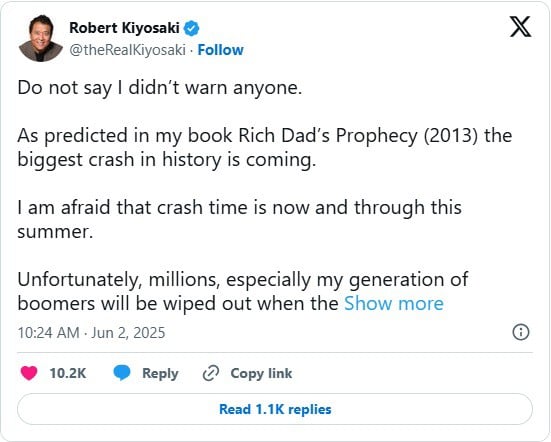Click the blue reply bubble icon
Screen dimensions: 551x442
[x=122, y=373]
